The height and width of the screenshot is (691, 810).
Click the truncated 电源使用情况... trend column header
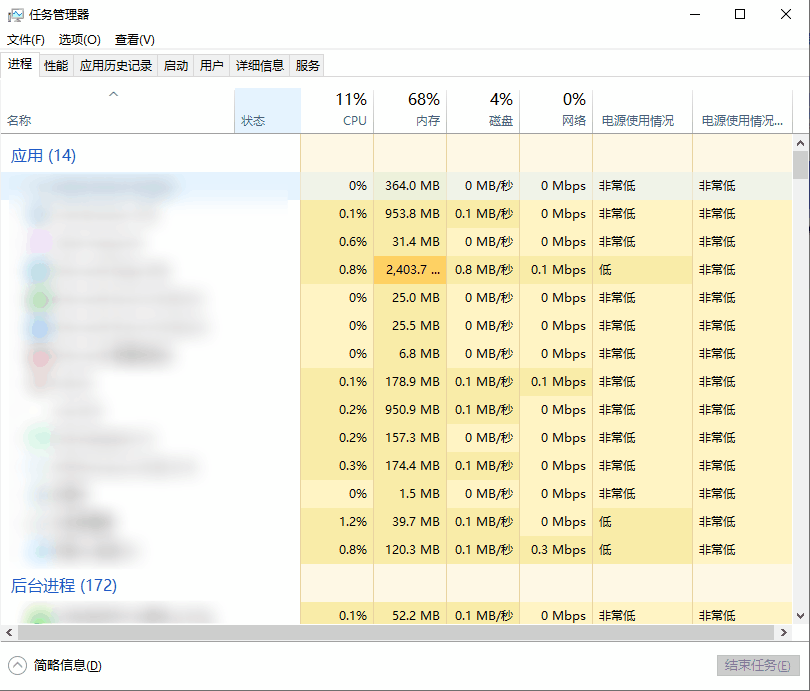point(742,111)
